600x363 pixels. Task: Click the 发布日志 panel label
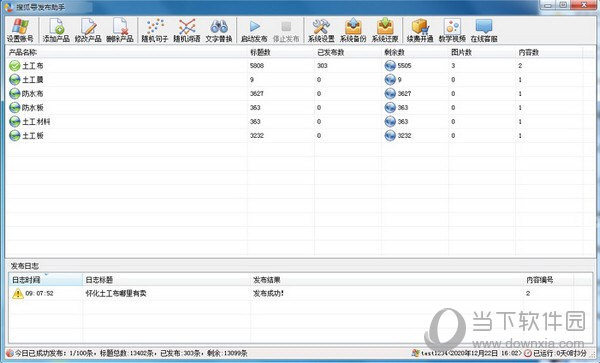[25, 266]
